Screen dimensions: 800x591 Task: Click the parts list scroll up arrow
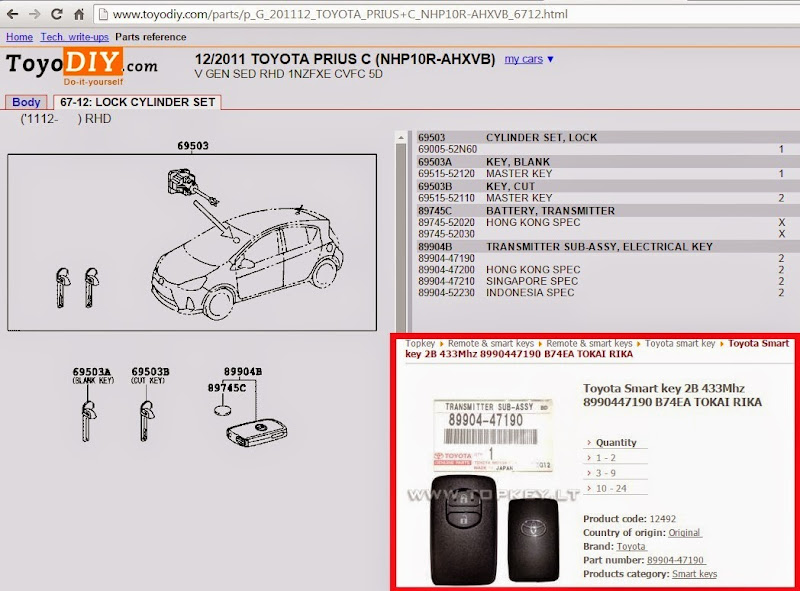[x=401, y=137]
